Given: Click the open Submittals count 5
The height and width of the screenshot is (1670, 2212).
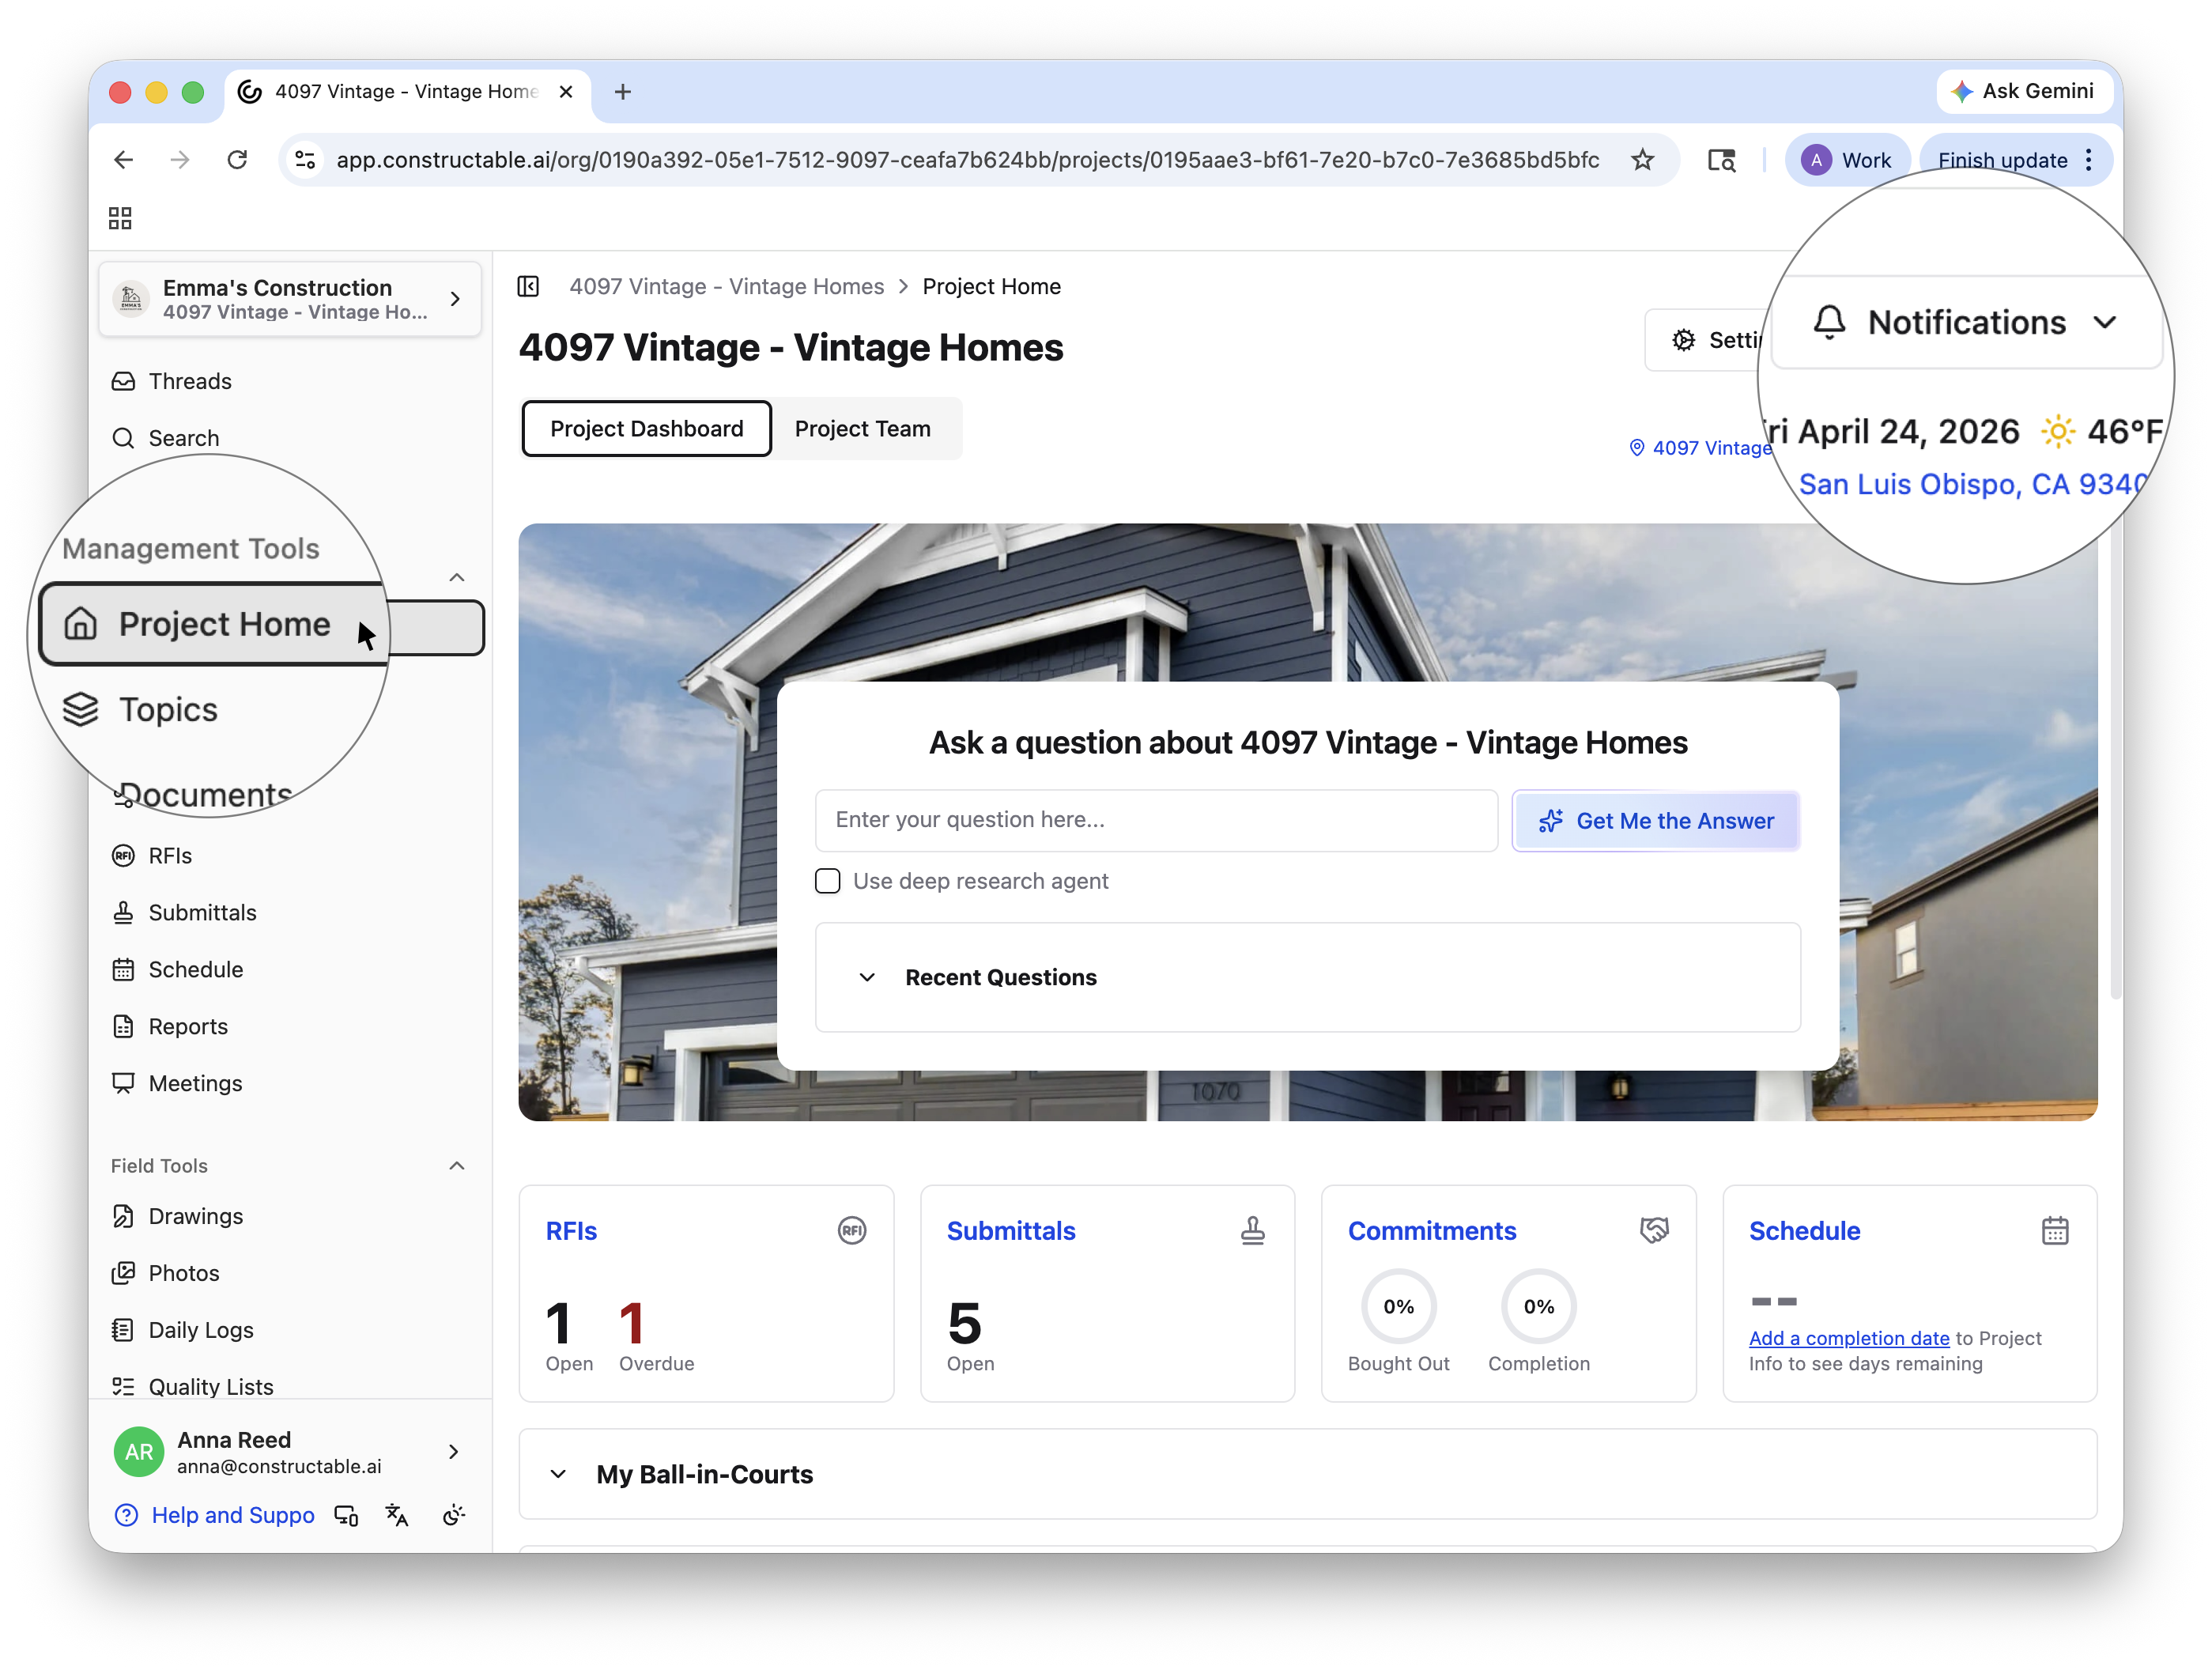Looking at the screenshot, I should tap(964, 1324).
